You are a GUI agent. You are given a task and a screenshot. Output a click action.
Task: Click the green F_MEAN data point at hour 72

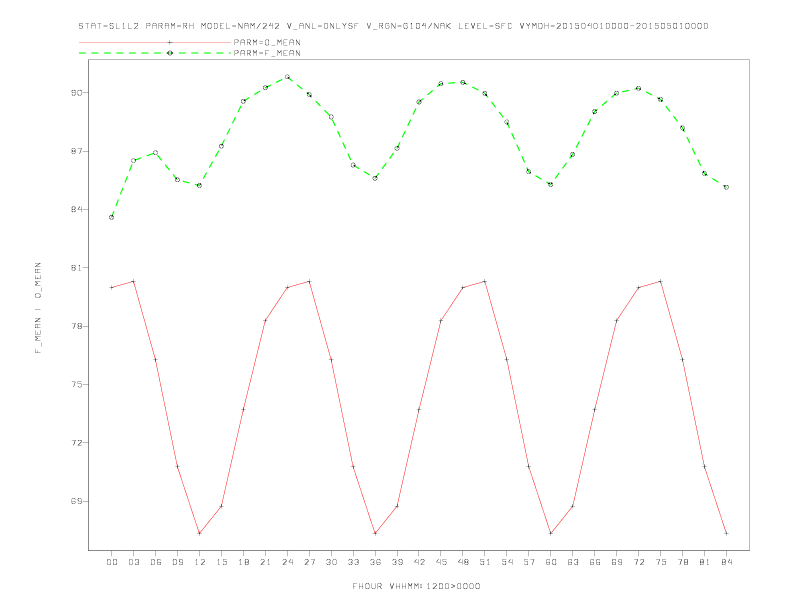point(638,88)
